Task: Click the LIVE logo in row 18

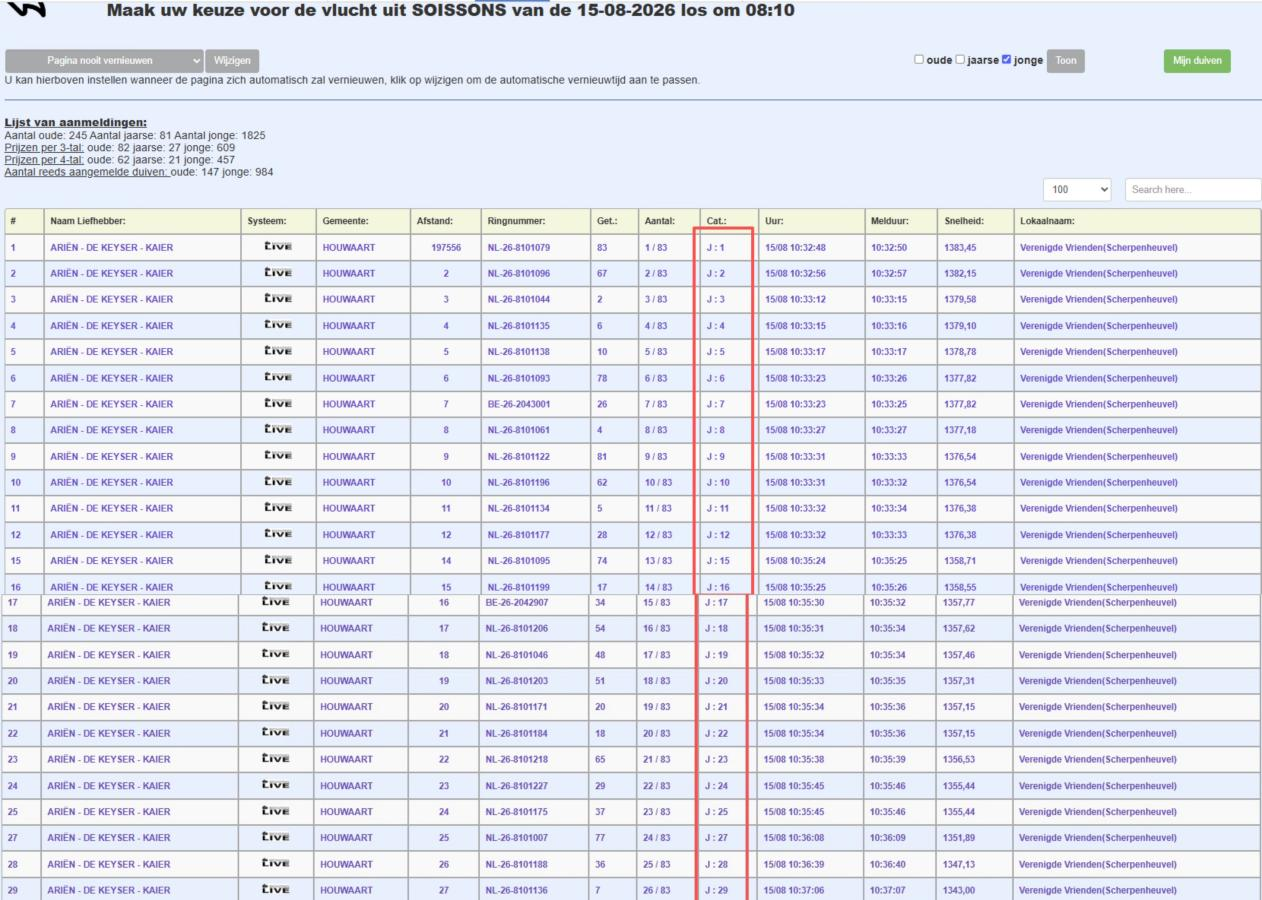Action: point(274,629)
